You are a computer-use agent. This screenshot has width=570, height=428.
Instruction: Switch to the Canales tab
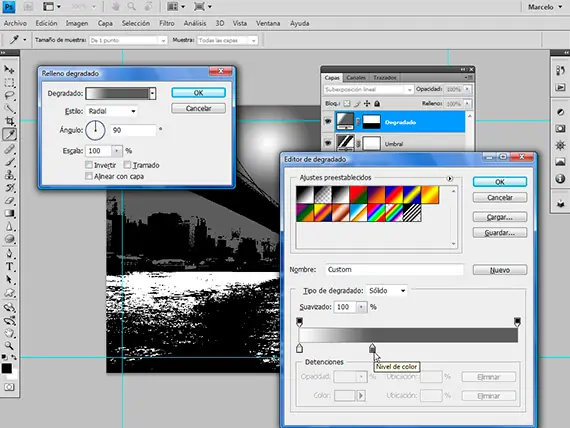(356, 77)
